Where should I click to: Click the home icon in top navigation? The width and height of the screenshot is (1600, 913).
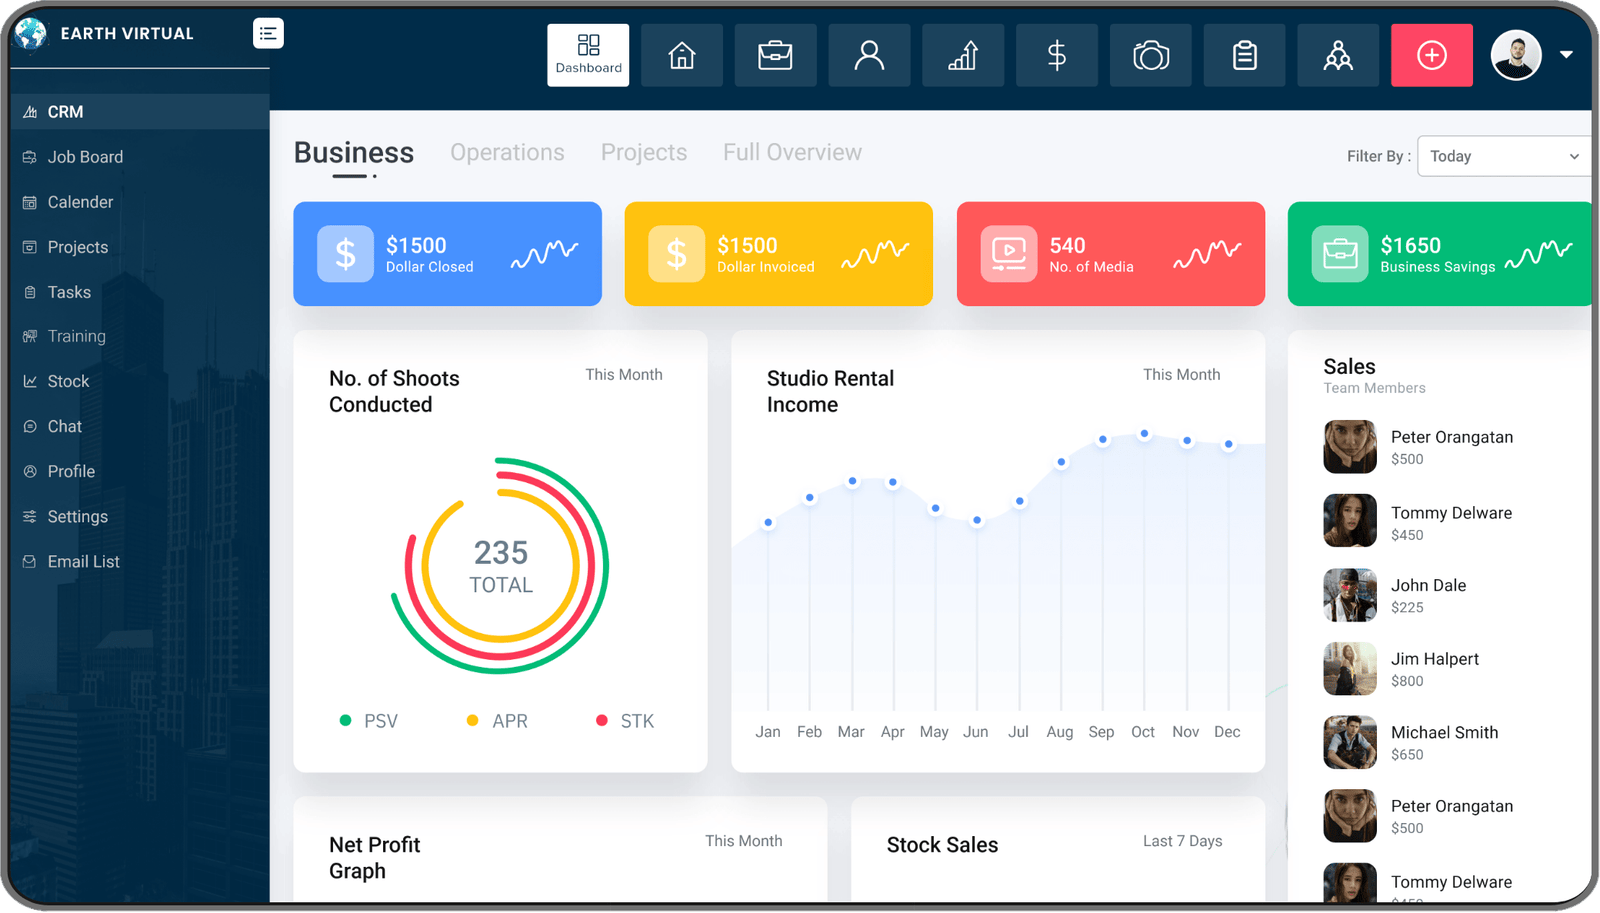[x=681, y=55]
